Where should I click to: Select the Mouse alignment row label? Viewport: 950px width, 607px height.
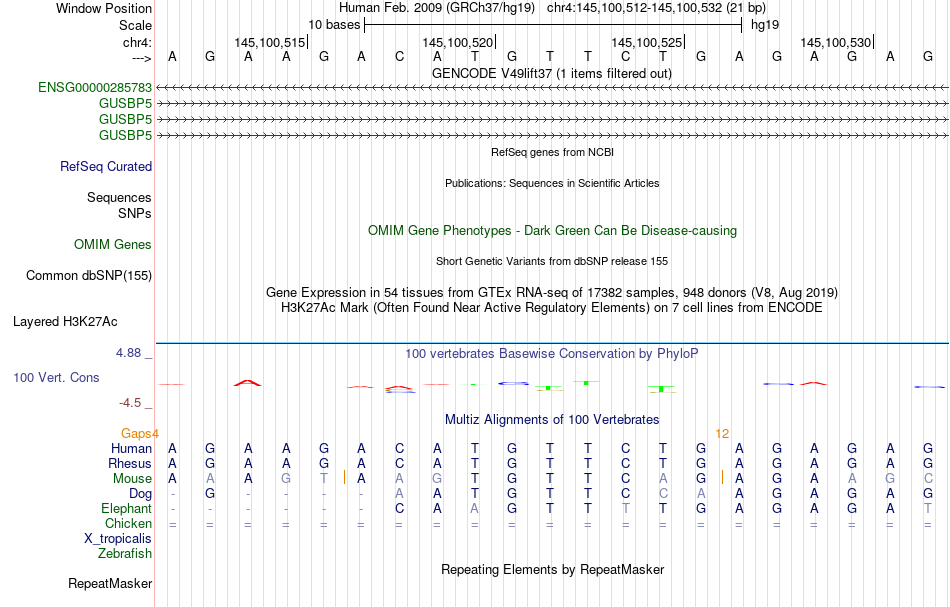132,479
